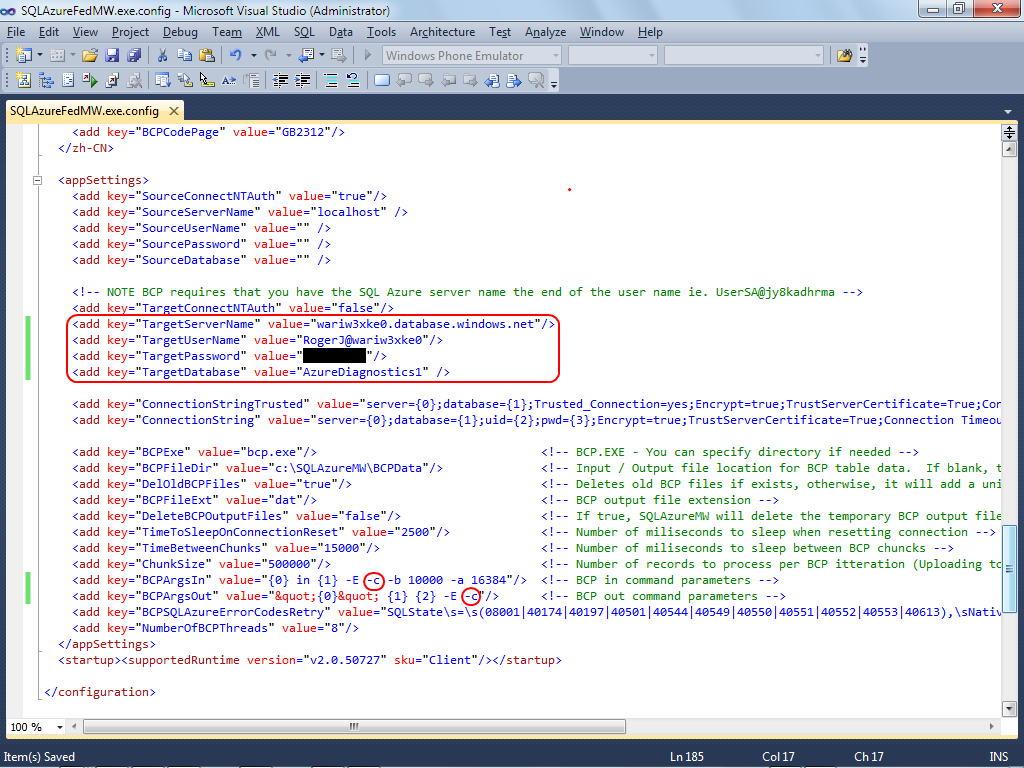This screenshot has height=768, width=1024.
Task: Click the Display Word Completion icon
Action: tap(229, 80)
